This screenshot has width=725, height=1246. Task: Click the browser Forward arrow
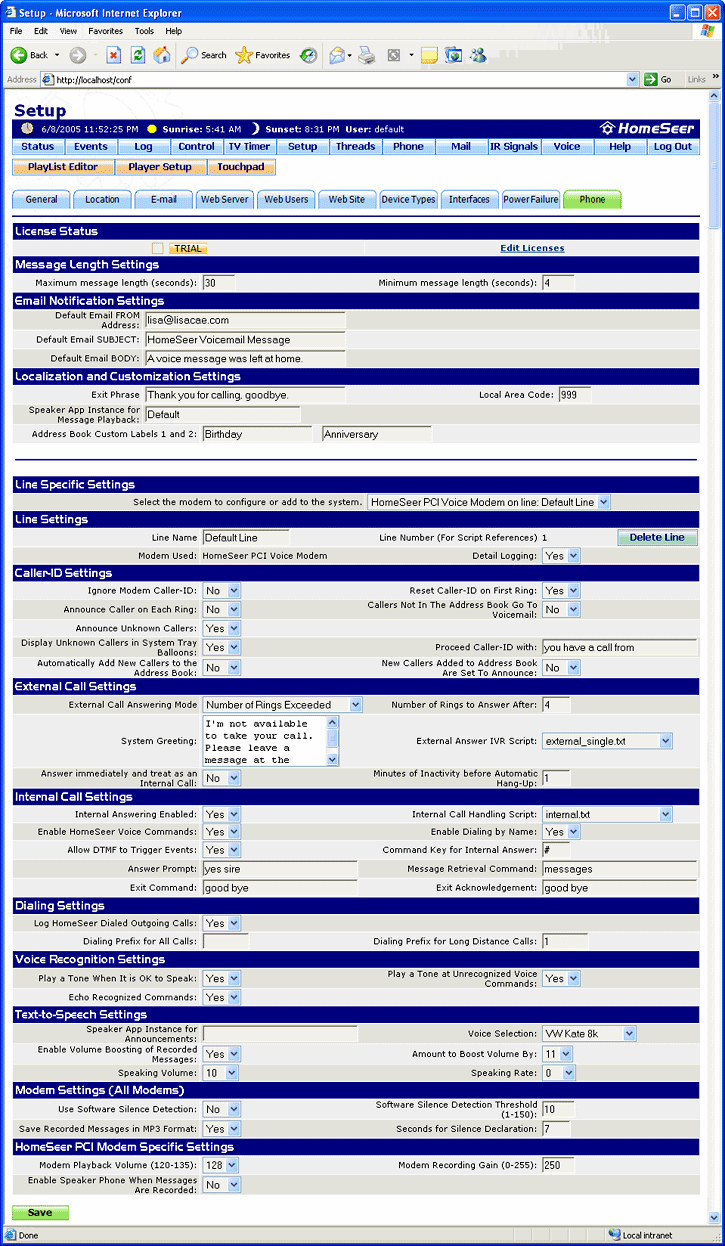(77, 55)
